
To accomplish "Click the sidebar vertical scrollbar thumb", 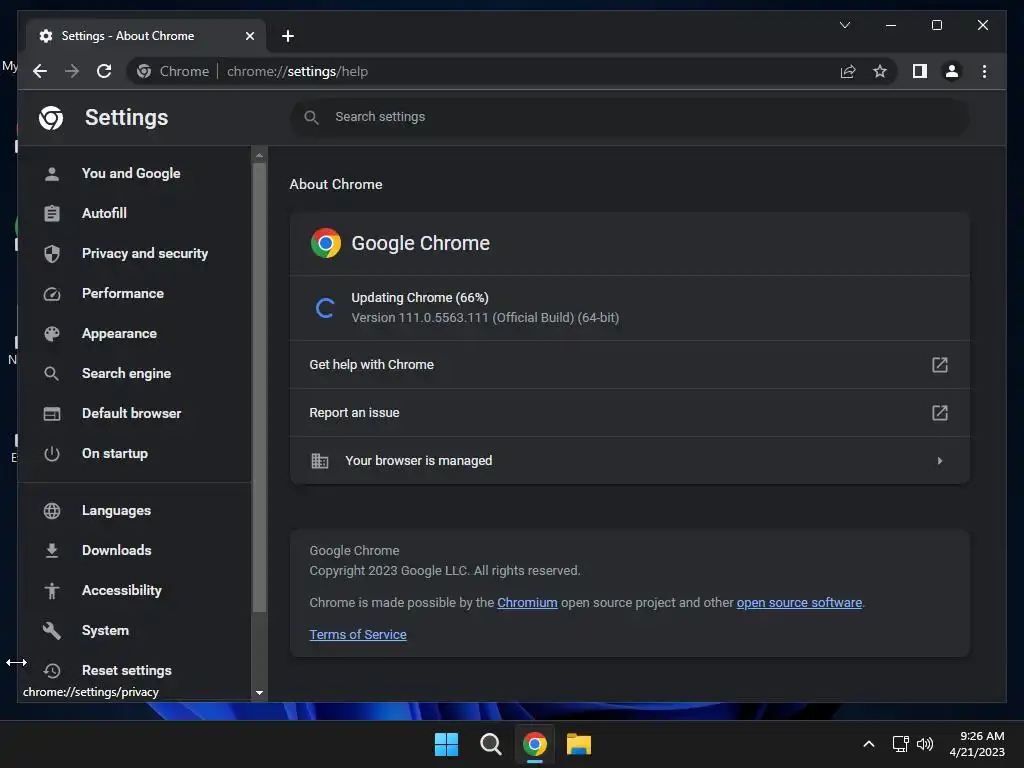I will [259, 387].
